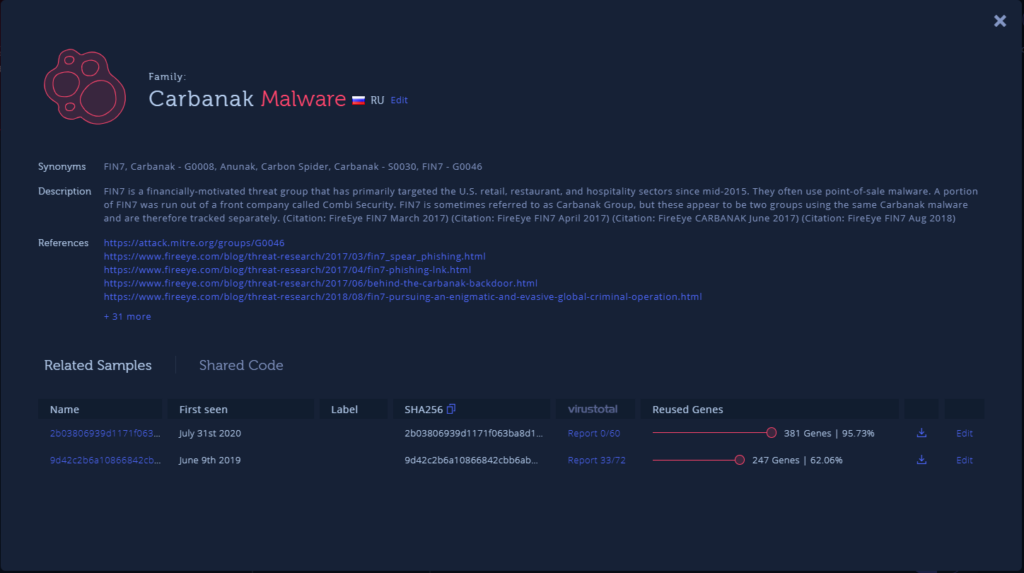Viewport: 1024px width, 573px height.
Task: Select the Related Samples tab
Action: pyautogui.click(x=98, y=366)
